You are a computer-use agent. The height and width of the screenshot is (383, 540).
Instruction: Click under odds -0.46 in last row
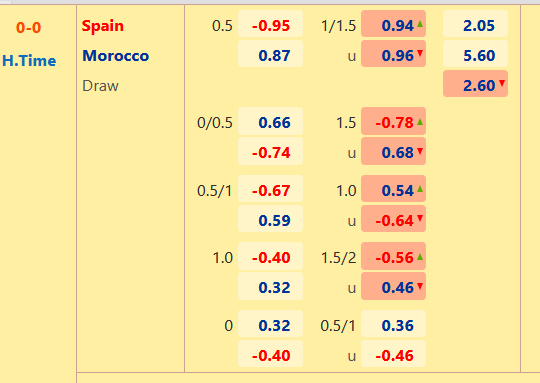393,354
